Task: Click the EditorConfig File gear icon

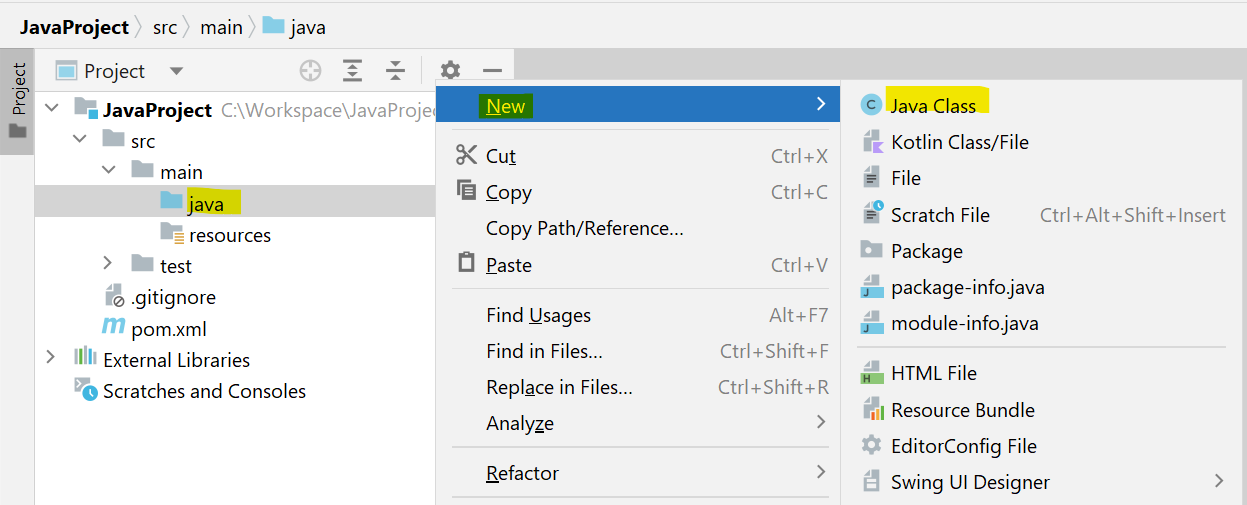Action: coord(872,446)
